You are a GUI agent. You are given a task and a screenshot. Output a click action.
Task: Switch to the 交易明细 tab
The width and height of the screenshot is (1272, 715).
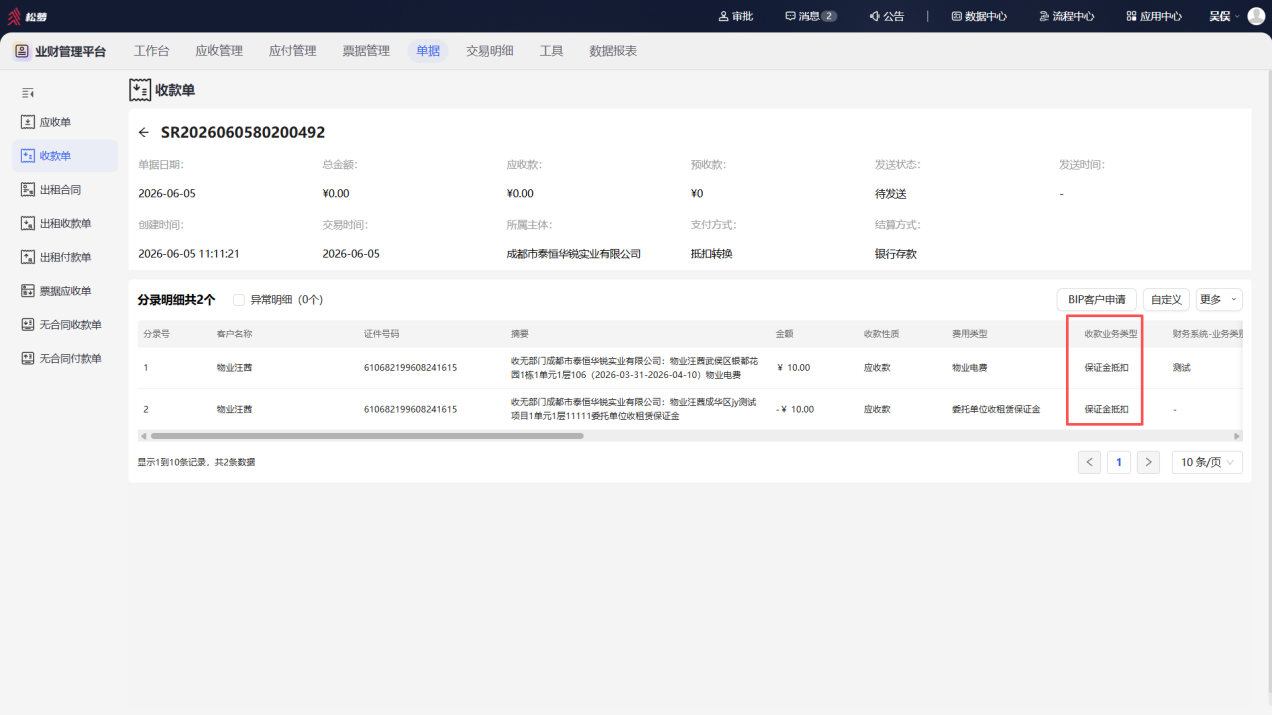pyautogui.click(x=490, y=51)
